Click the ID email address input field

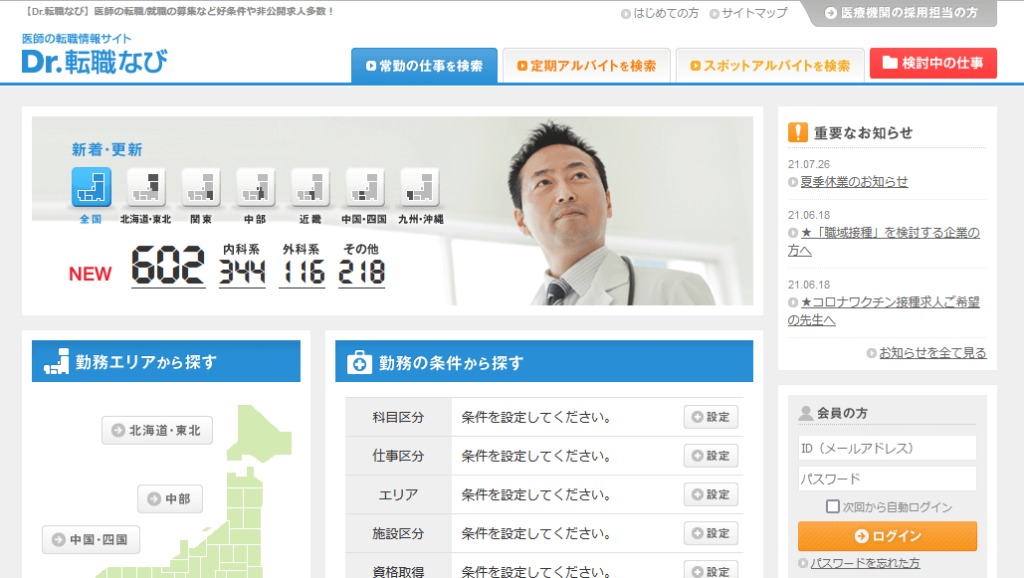click(x=886, y=447)
